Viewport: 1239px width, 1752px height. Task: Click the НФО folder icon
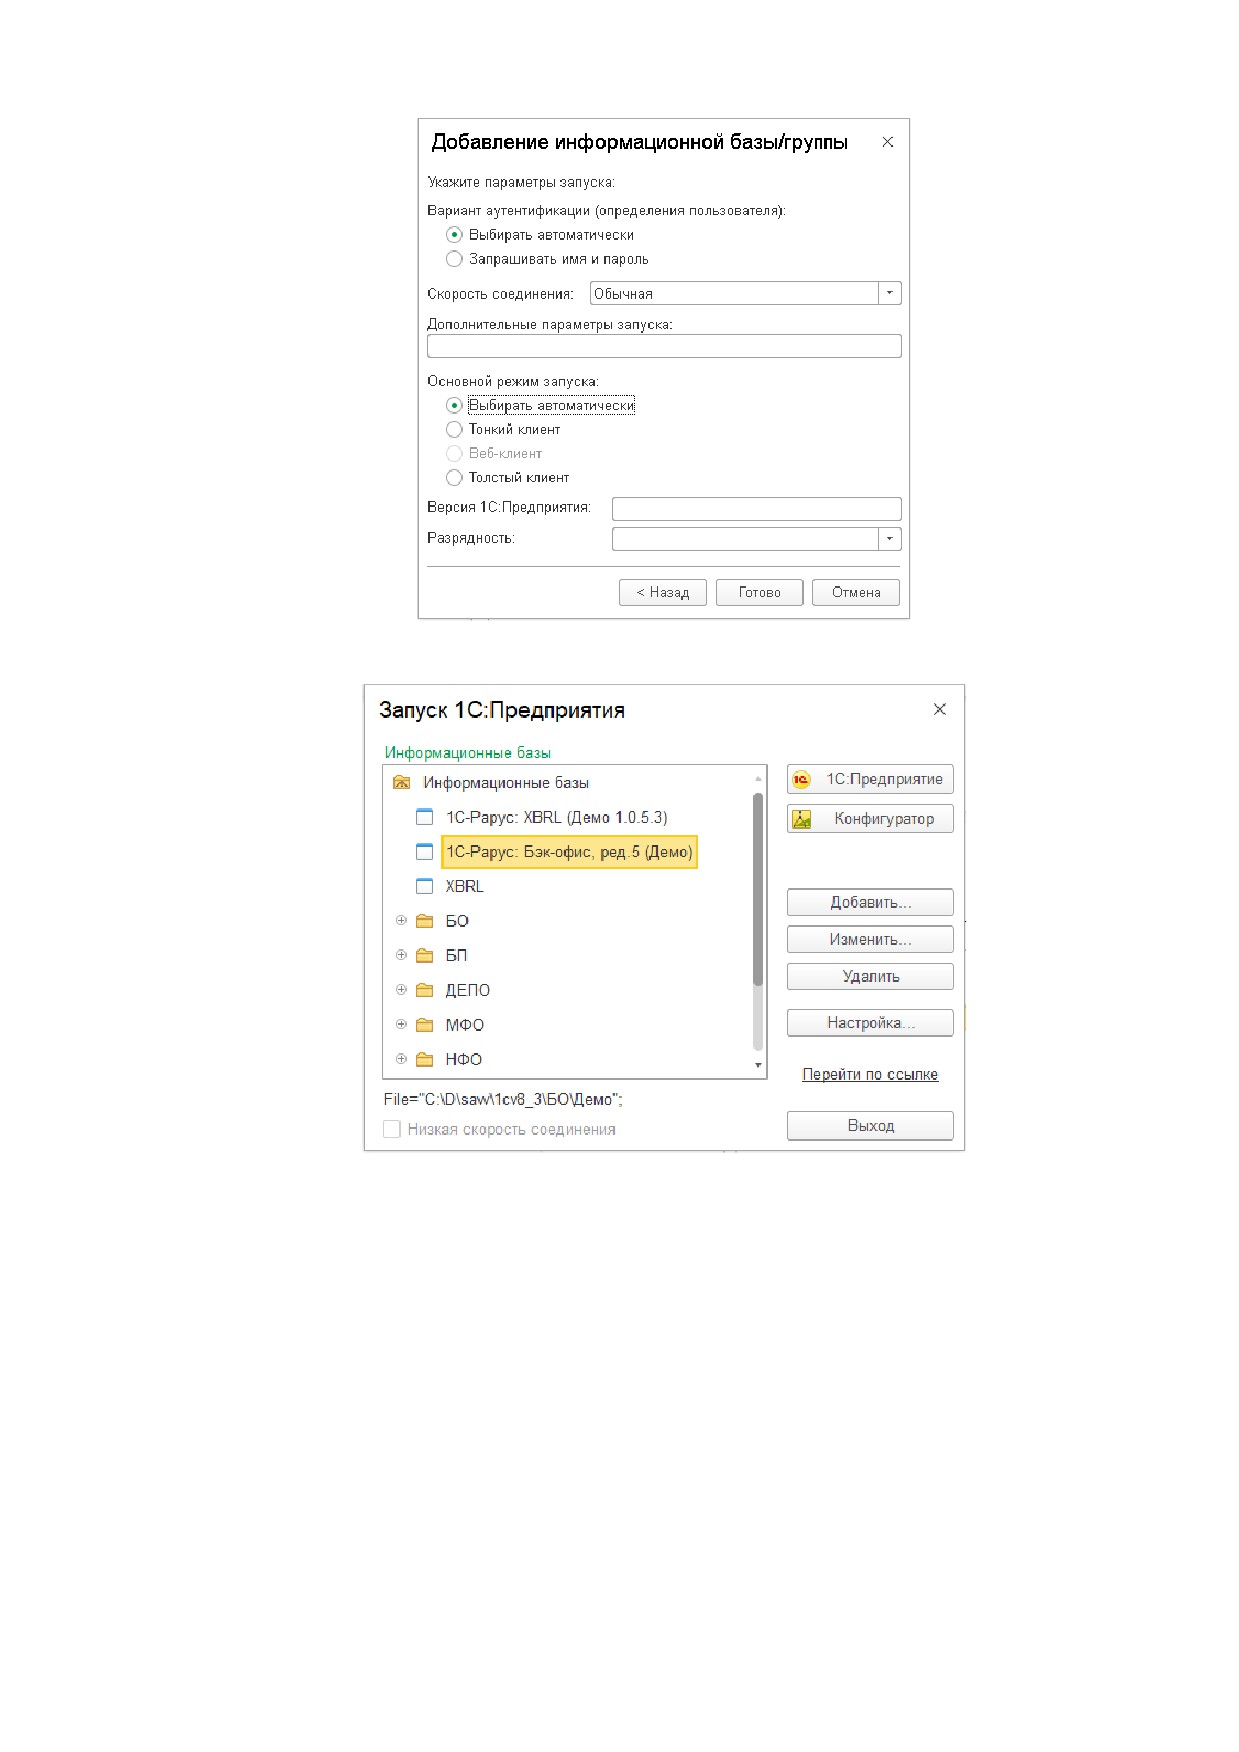(x=425, y=1059)
